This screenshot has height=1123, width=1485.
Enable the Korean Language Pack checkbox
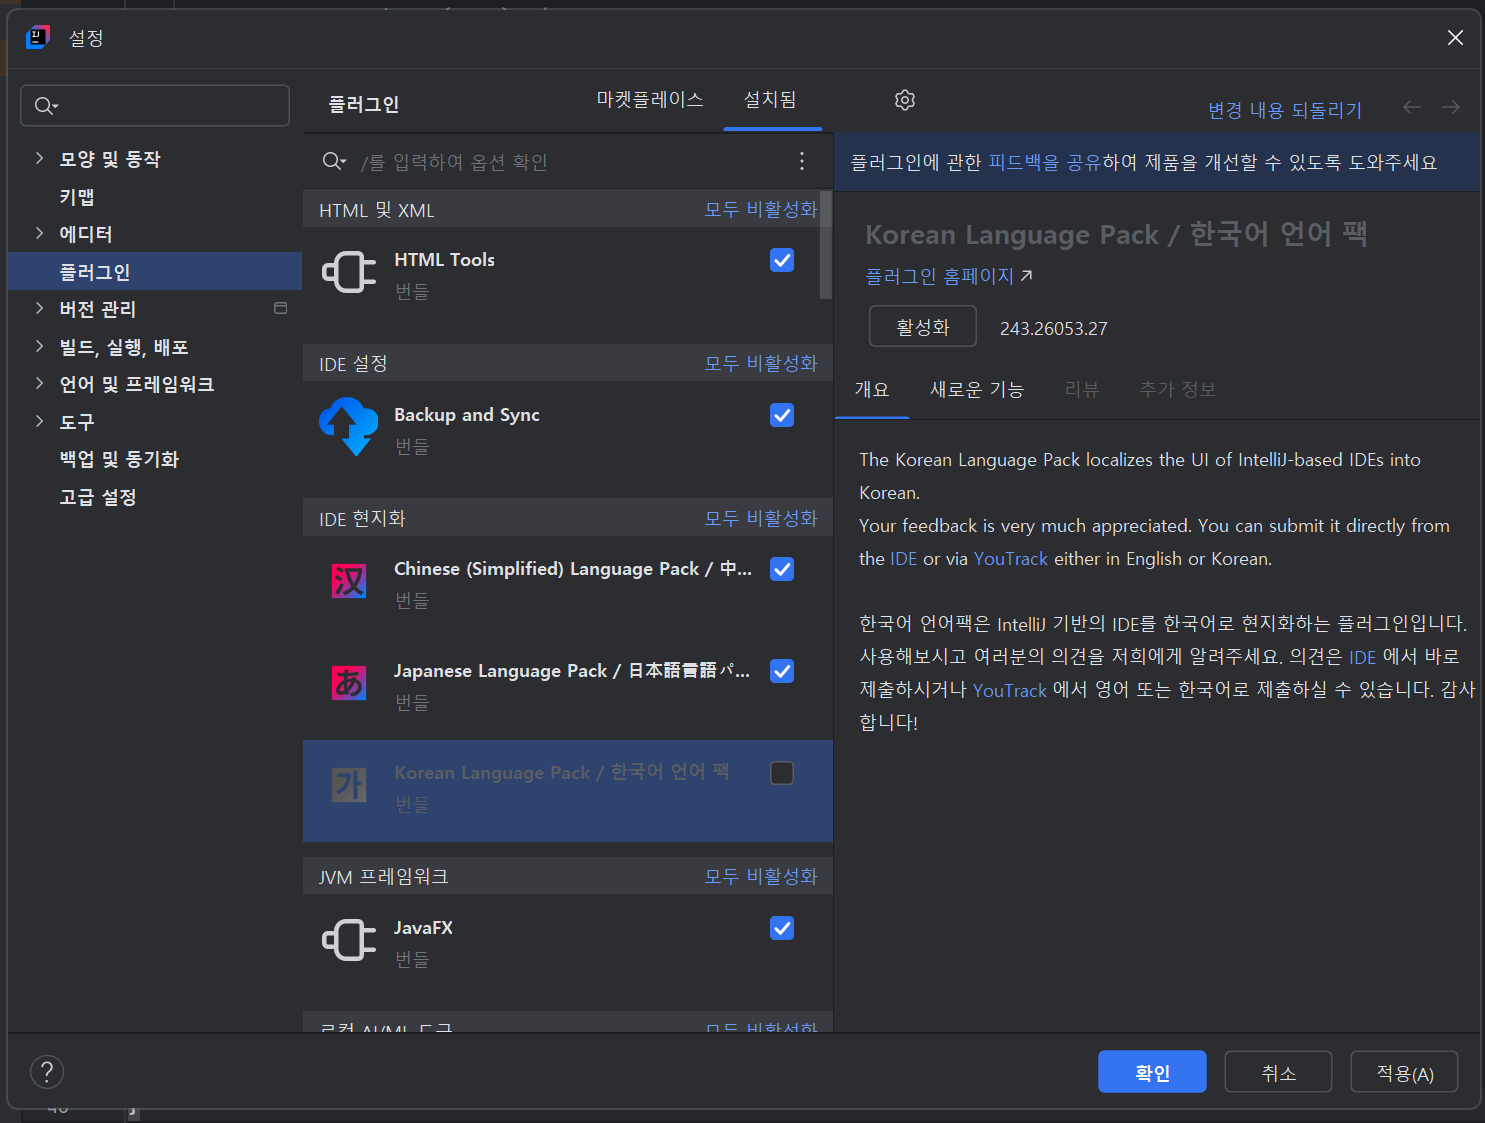pos(782,773)
